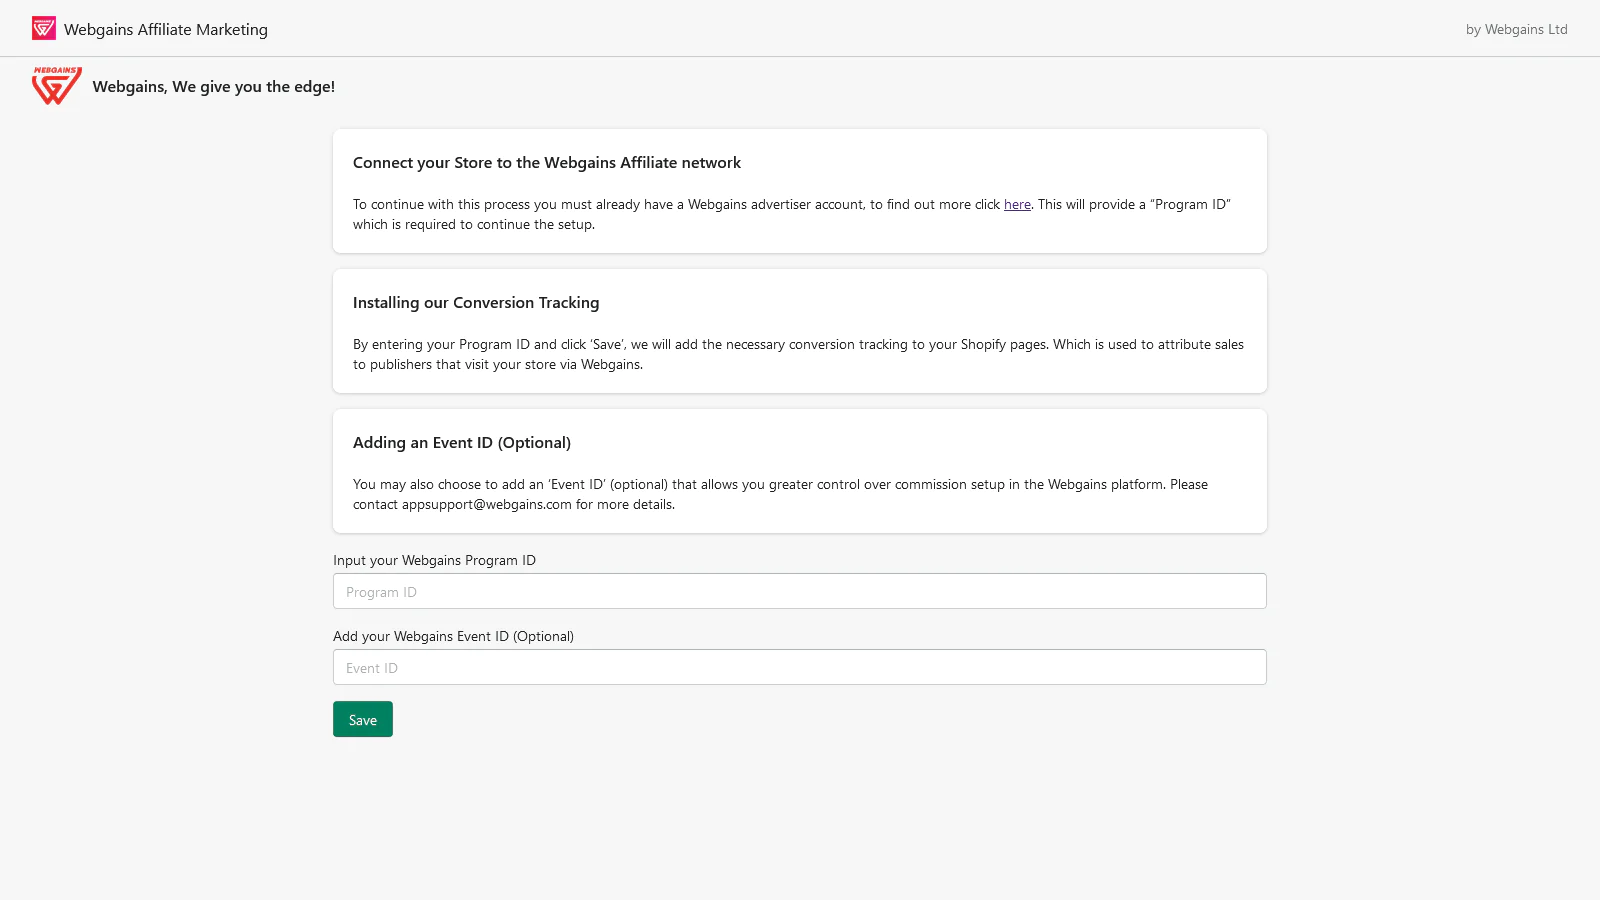Viewport: 1600px width, 900px height.
Task: Click the small Webgains app icon in header
Action: coord(44,28)
